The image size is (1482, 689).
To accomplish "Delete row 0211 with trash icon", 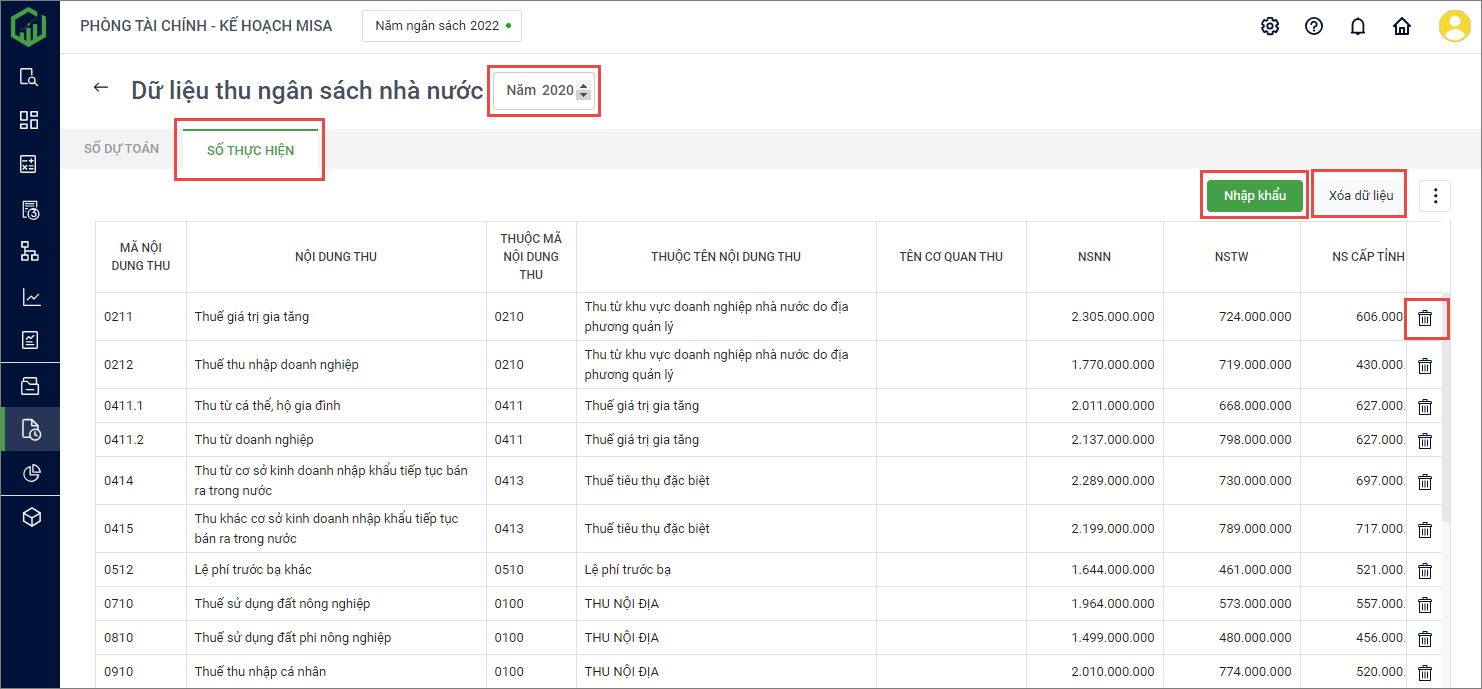I will point(1425,318).
